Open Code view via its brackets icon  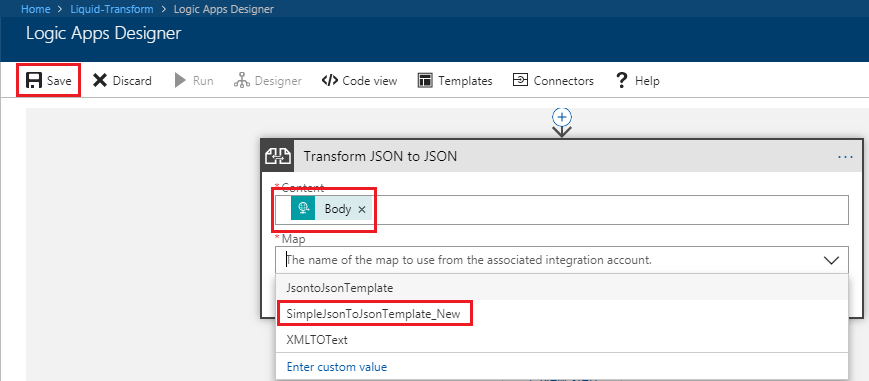(x=329, y=81)
